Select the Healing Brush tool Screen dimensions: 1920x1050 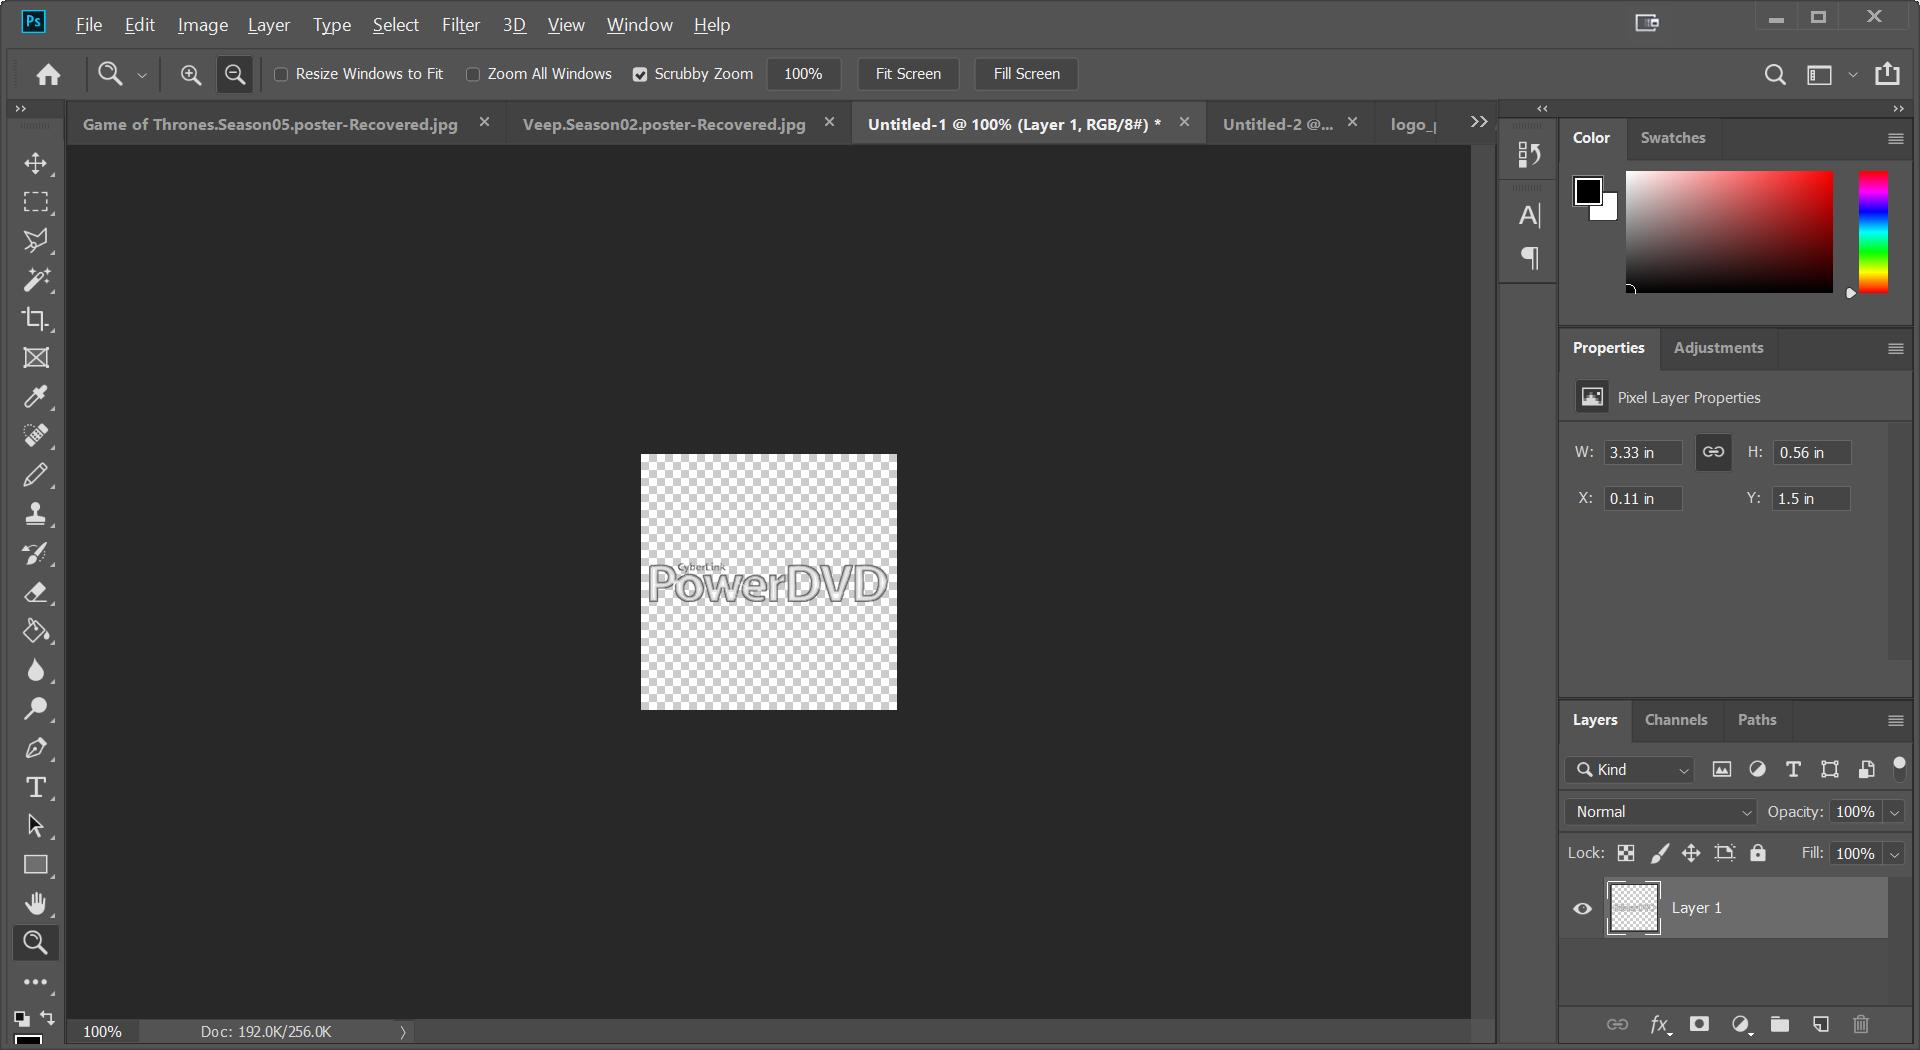point(36,436)
